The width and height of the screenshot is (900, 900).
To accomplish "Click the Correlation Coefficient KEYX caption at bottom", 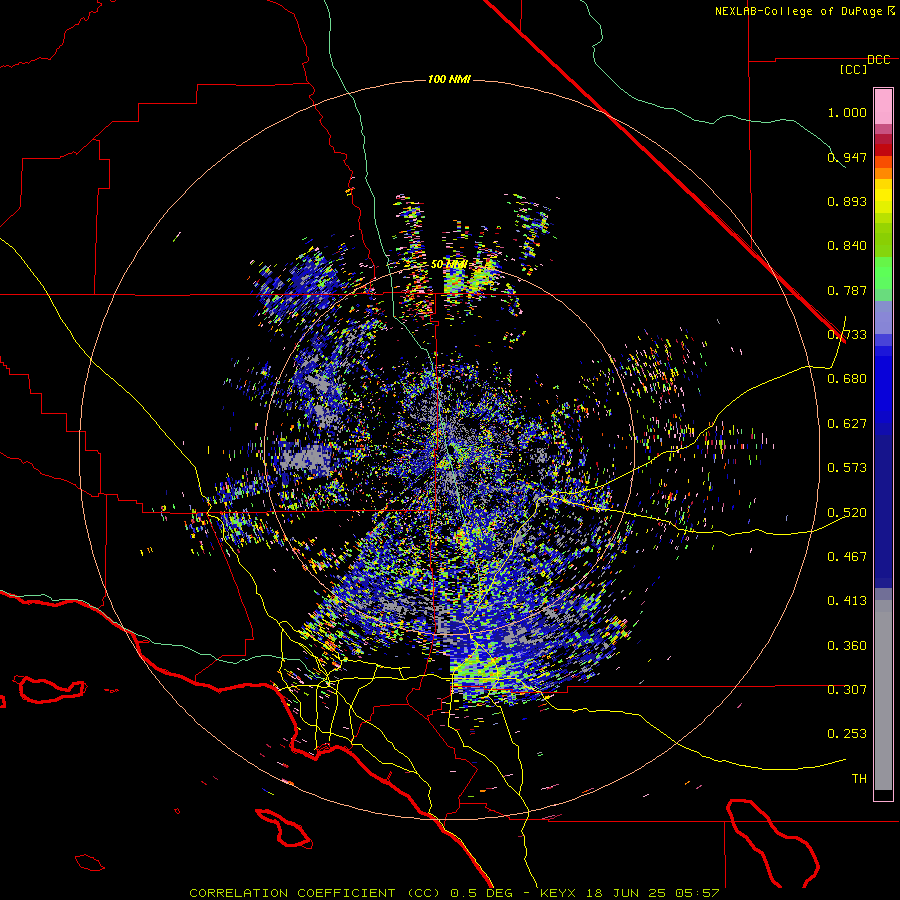I will 454,893.
